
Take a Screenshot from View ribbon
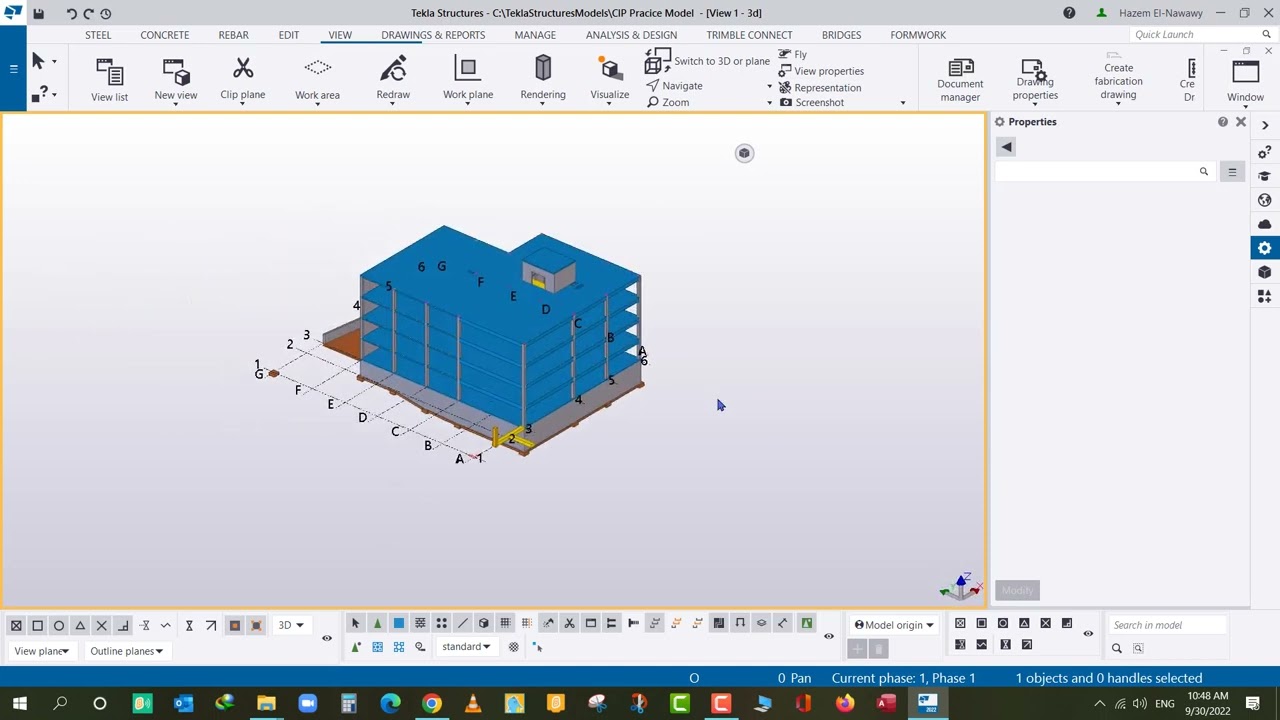[812, 102]
